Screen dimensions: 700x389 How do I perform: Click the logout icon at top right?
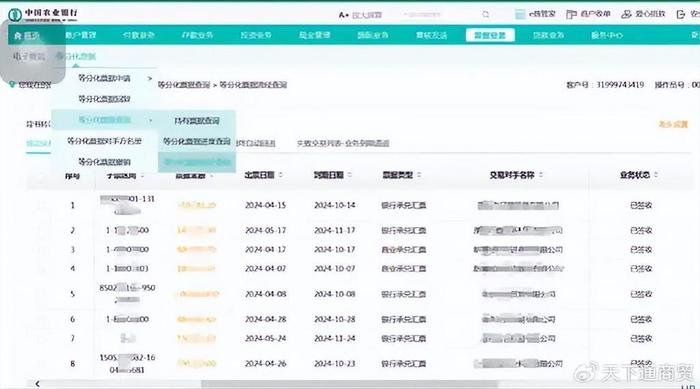click(x=681, y=14)
